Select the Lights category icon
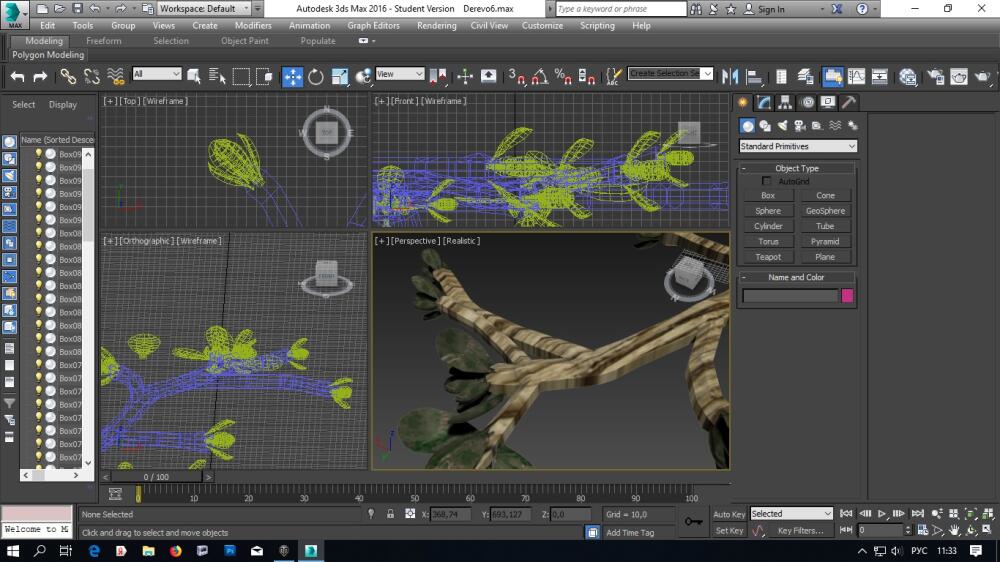 [x=782, y=126]
